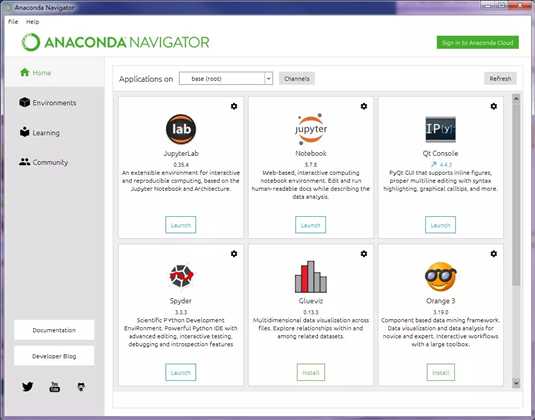Screen dimensions: 535x420
Task: Click Sign in to Anaconda Cloud
Action: pos(478,43)
